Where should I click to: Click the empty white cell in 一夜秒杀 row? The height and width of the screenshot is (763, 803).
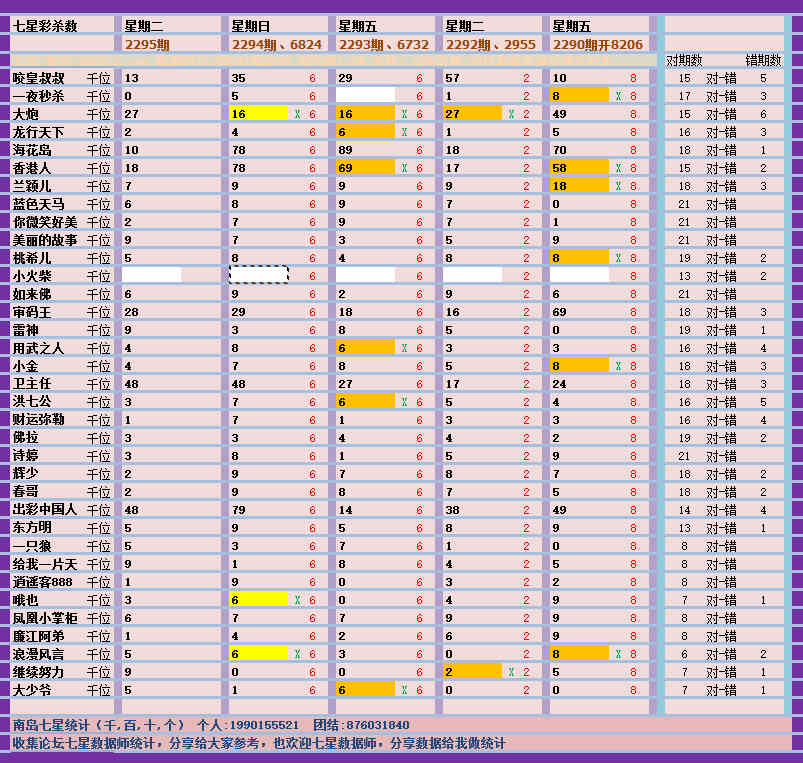click(x=365, y=95)
